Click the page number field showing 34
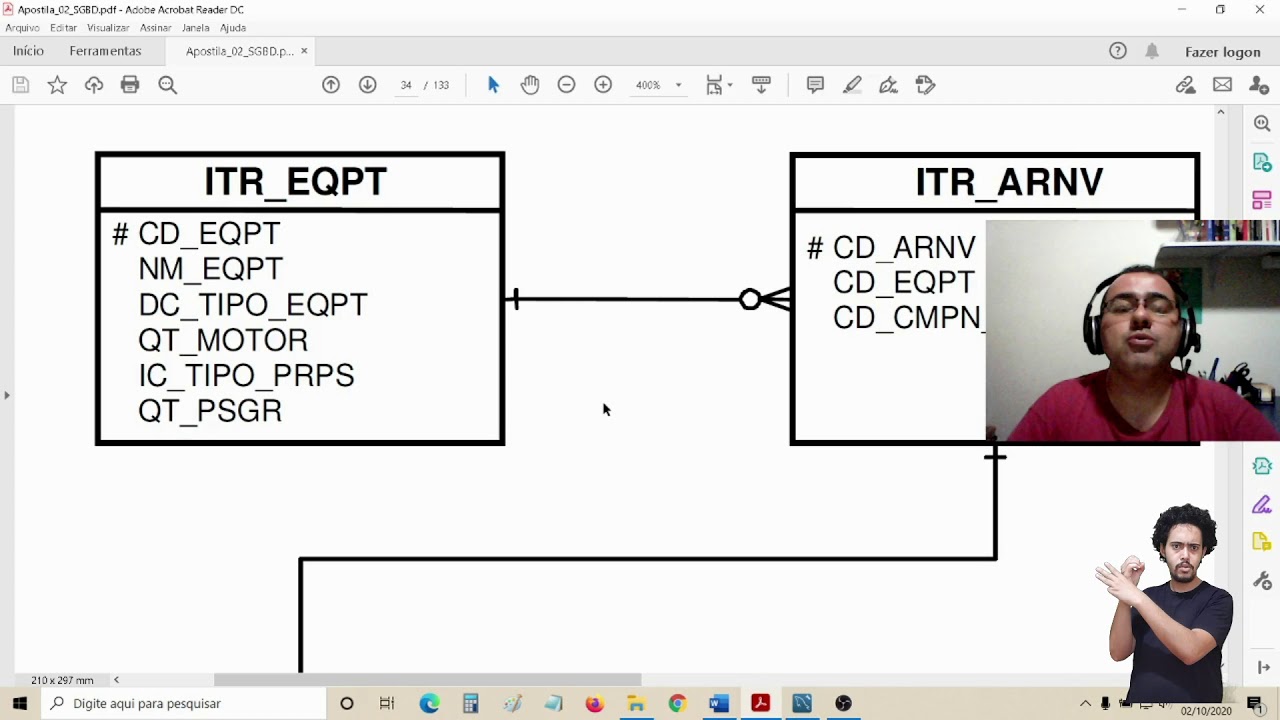Screen dimensions: 1280x720 tap(406, 85)
